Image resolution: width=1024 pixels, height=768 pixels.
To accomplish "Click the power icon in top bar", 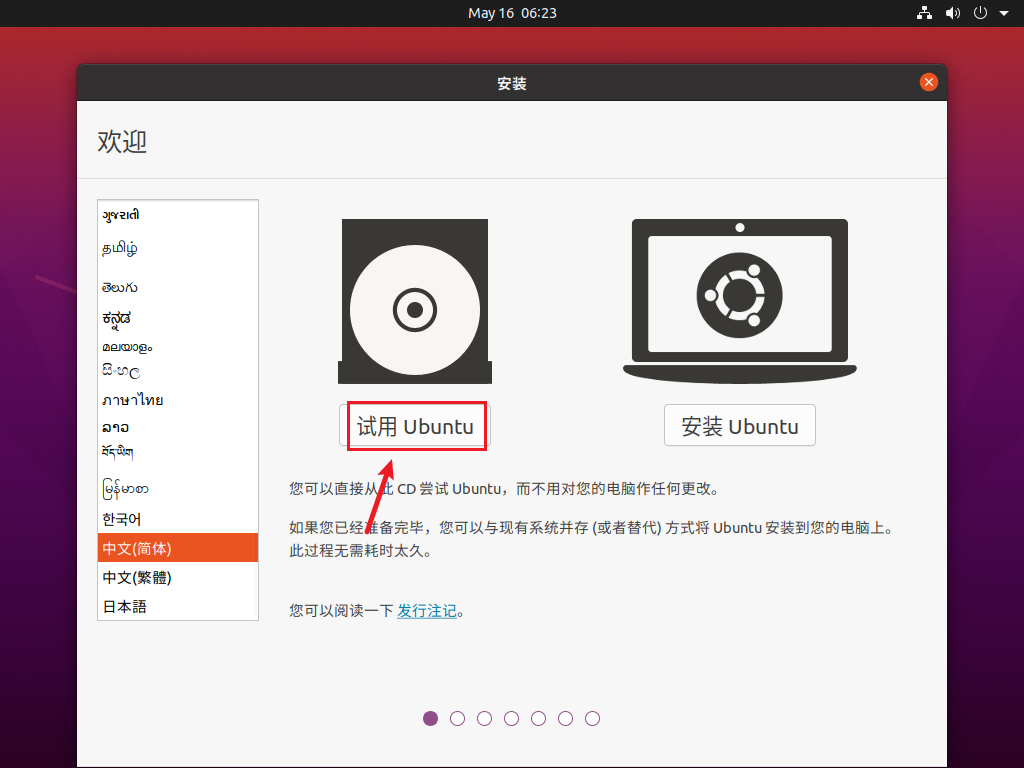I will click(x=980, y=13).
